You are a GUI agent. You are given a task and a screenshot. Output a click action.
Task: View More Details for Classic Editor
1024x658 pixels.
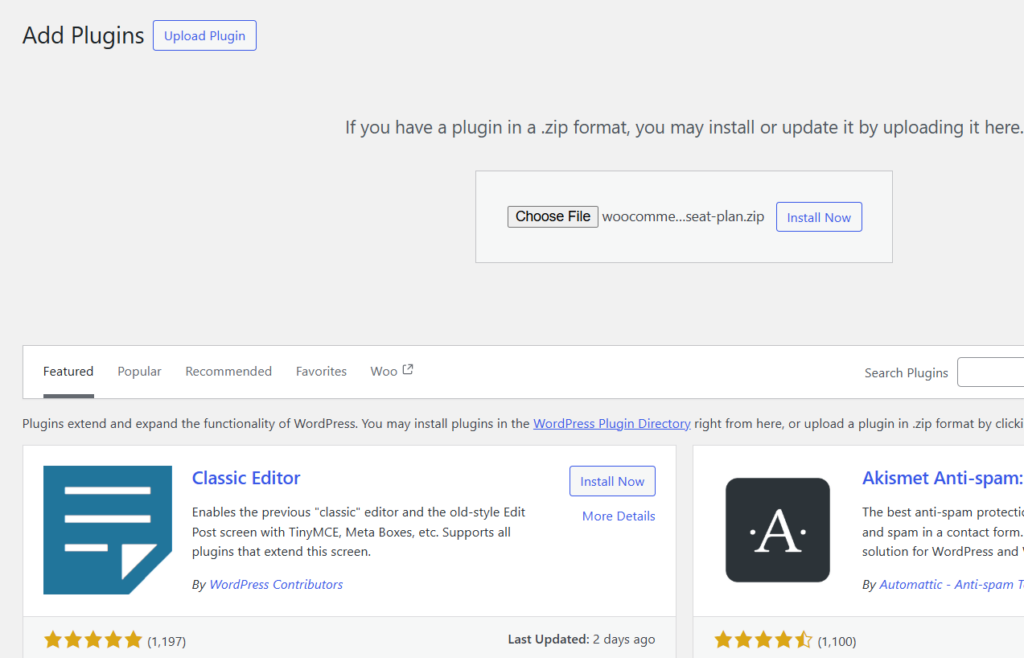618,516
